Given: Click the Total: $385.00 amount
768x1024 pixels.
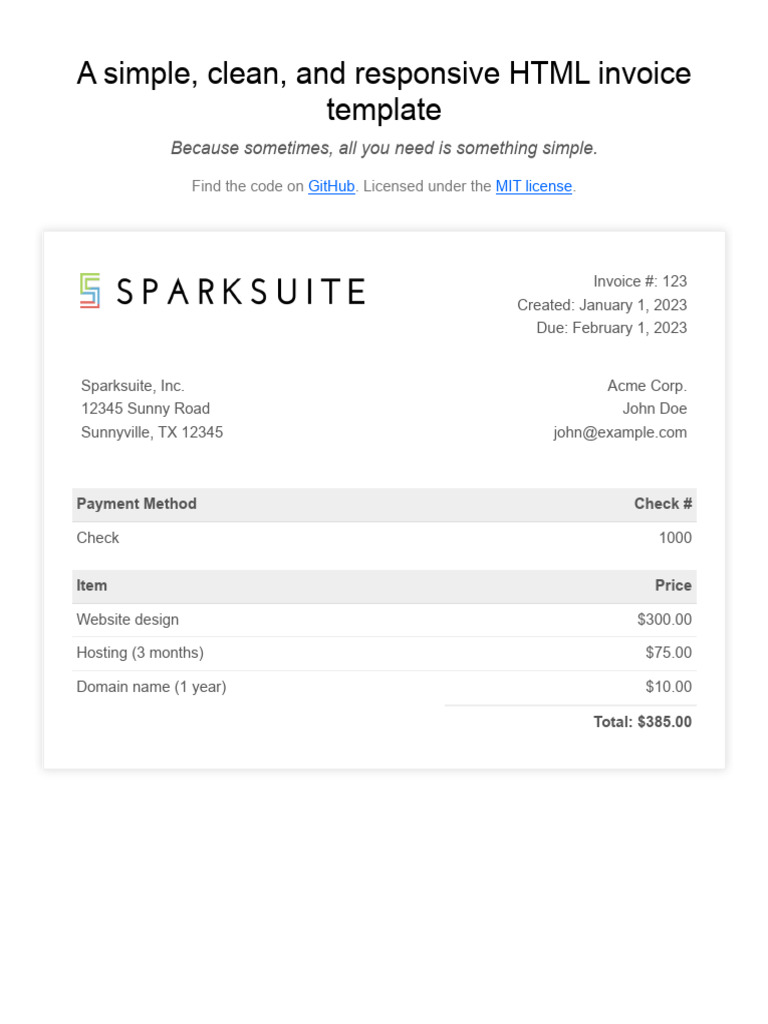Looking at the screenshot, I should point(642,722).
